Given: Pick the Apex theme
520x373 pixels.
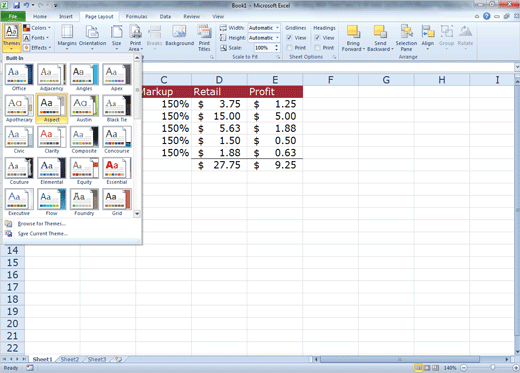Looking at the screenshot, I should pyautogui.click(x=117, y=77).
